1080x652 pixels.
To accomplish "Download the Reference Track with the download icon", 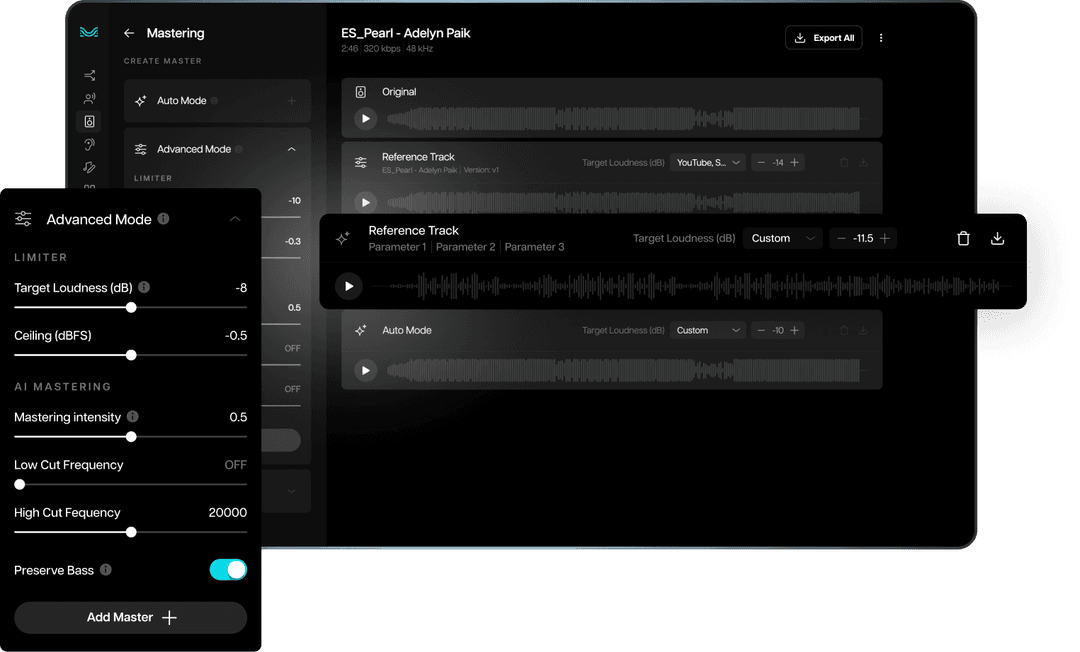I will [x=997, y=238].
